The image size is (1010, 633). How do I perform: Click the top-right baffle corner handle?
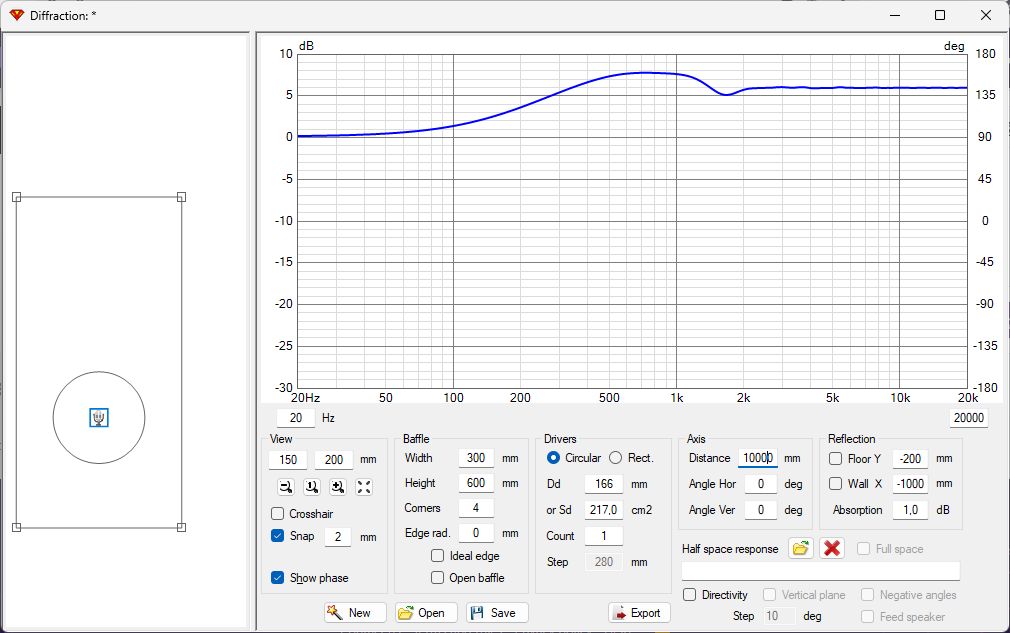(x=182, y=197)
